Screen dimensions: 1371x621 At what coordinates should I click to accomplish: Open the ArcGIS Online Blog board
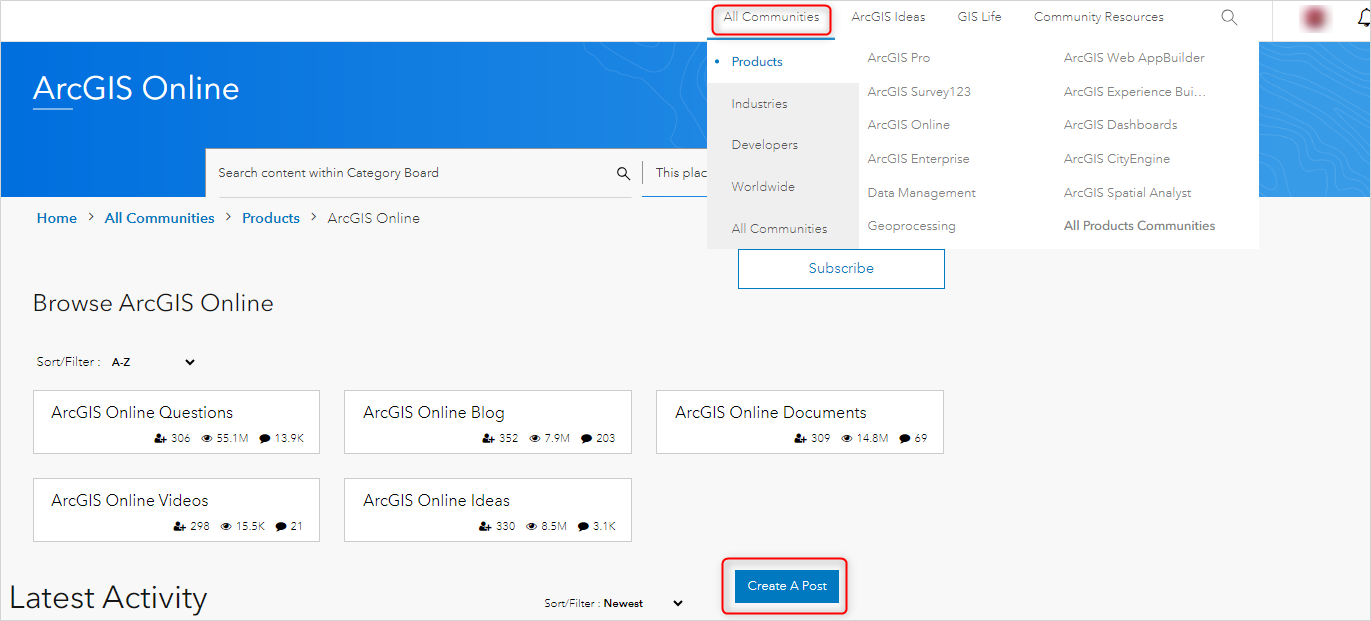coord(488,422)
